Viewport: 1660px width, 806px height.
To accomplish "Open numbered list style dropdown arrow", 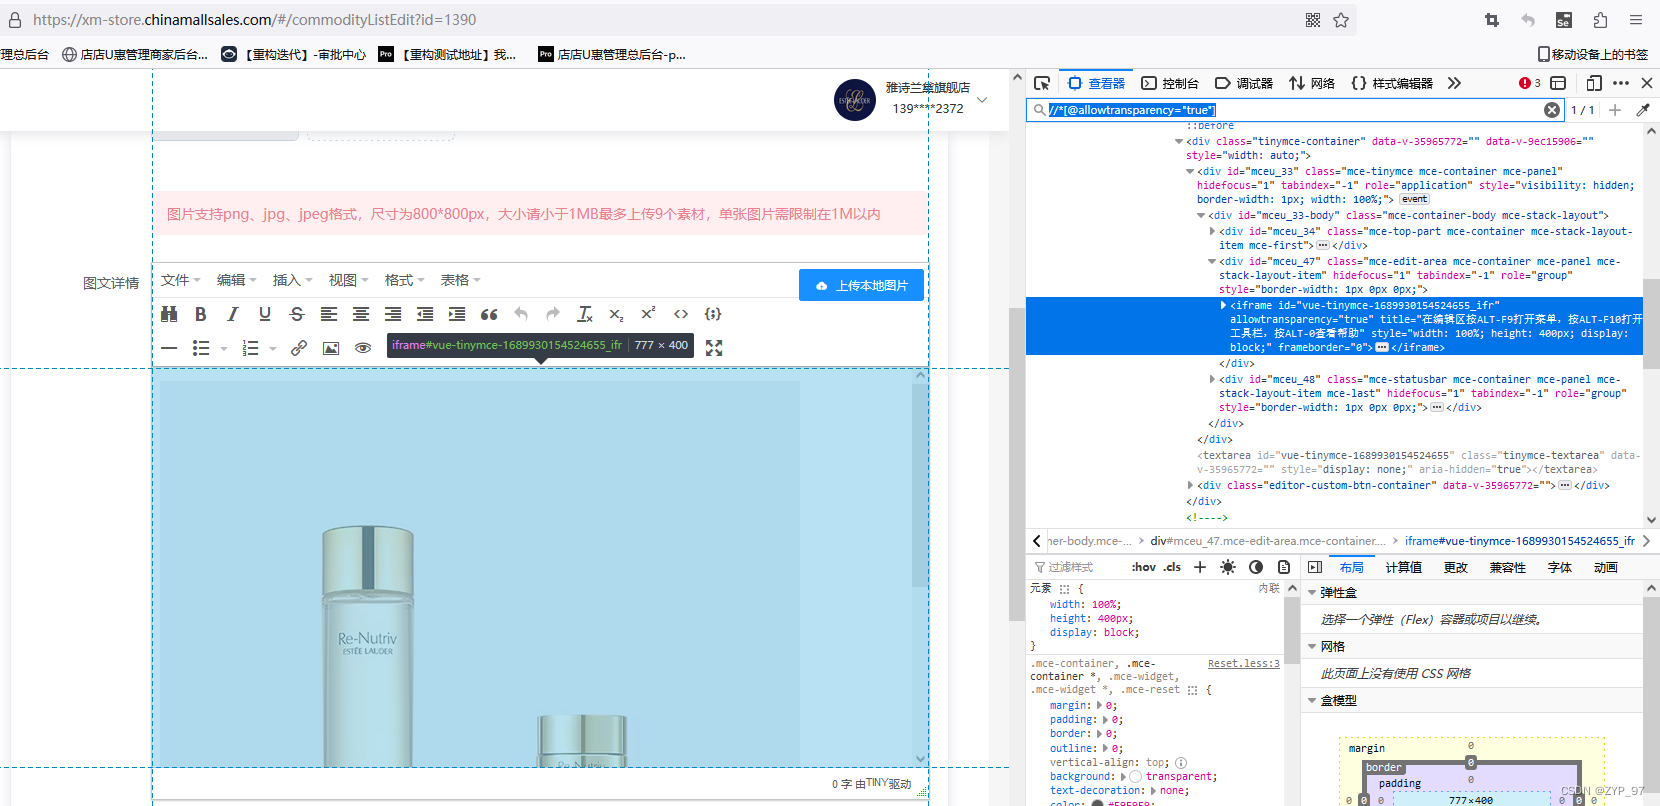I will 273,349.
